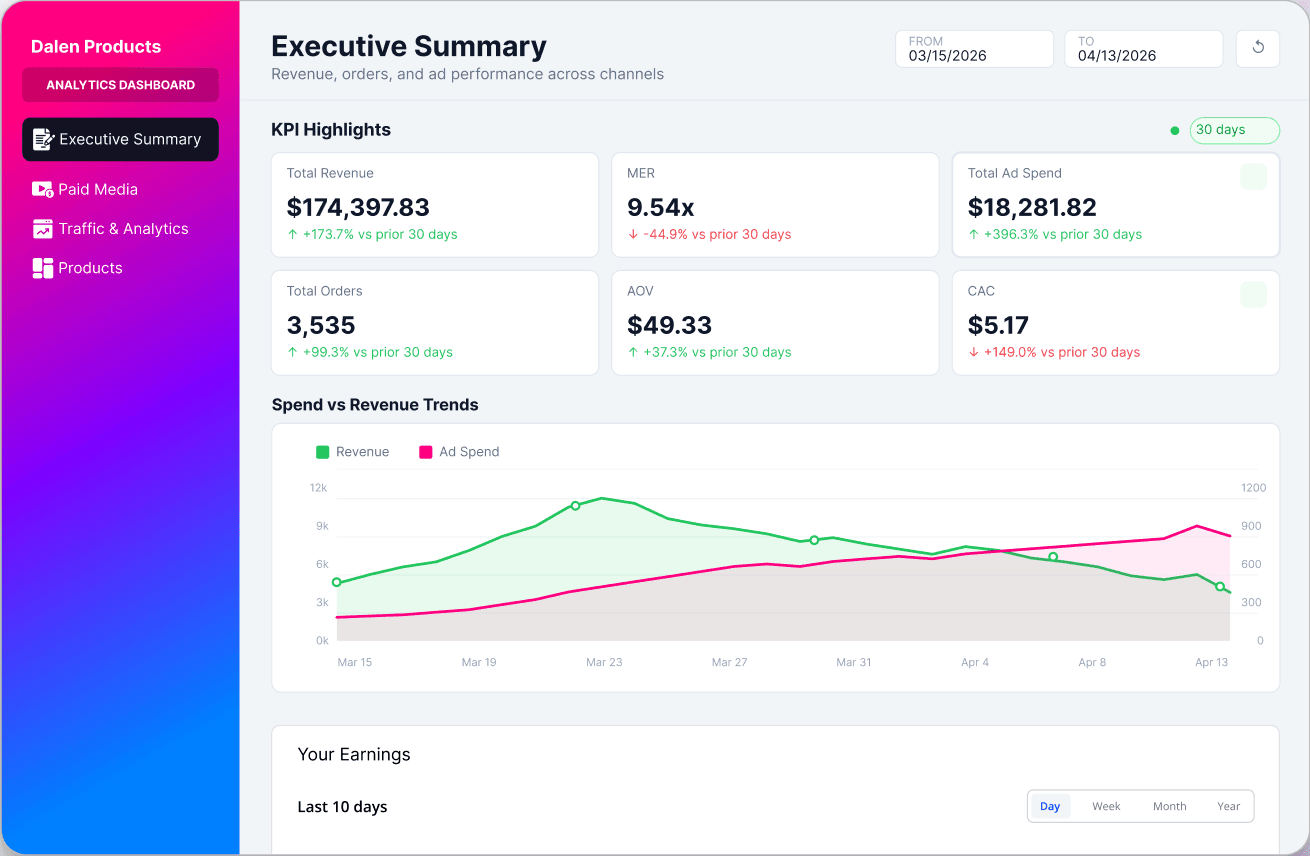Click the Executive Summary sidebar icon
The image size is (1310, 856).
pos(43,139)
